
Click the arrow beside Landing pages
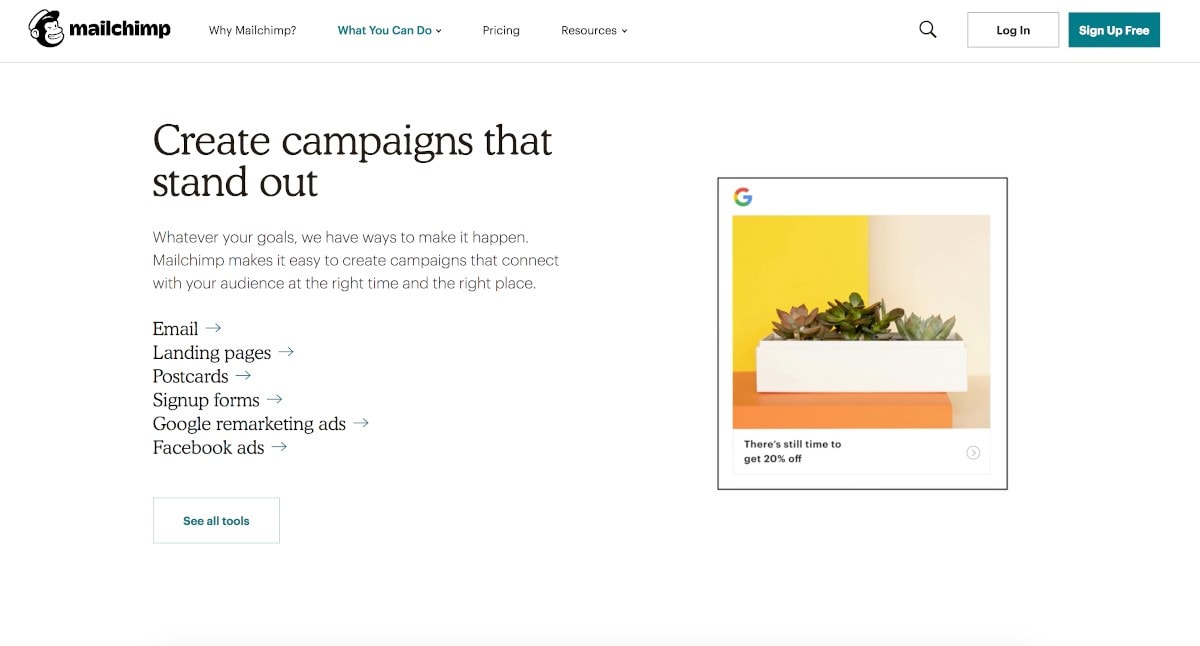[x=286, y=352]
